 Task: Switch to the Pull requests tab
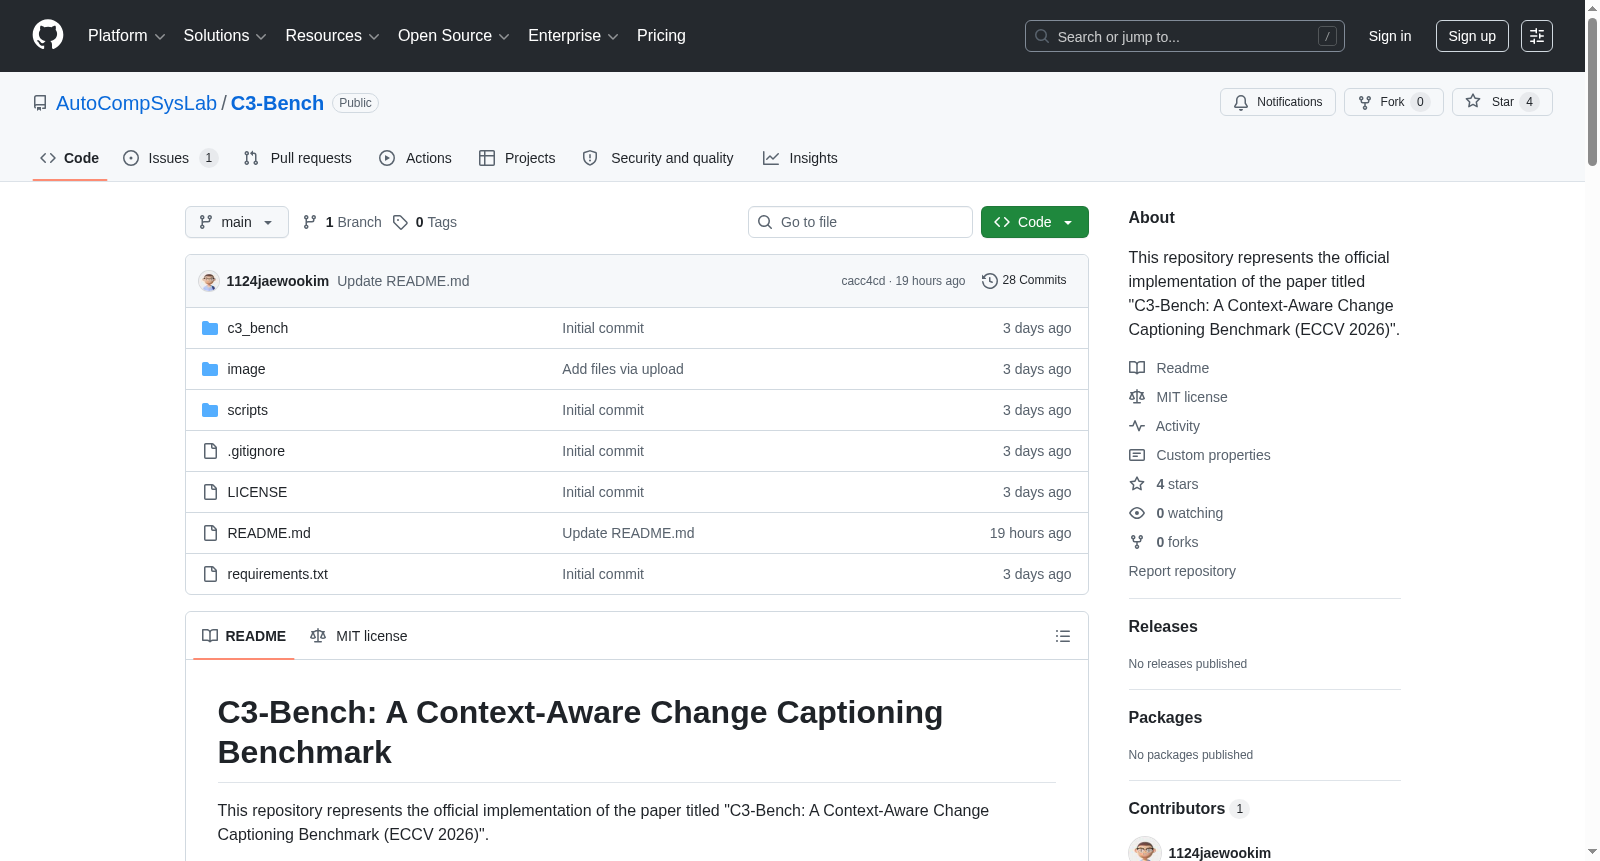click(x=298, y=158)
